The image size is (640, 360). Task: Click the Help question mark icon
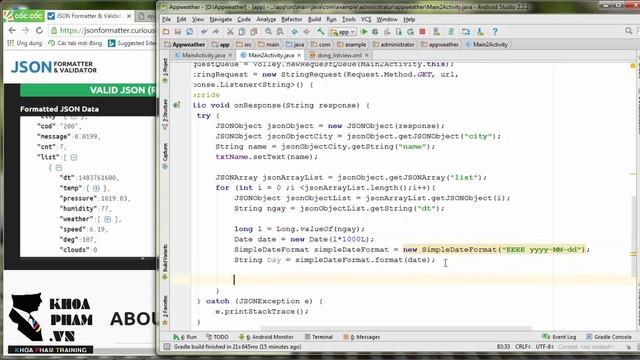tap(495, 31)
